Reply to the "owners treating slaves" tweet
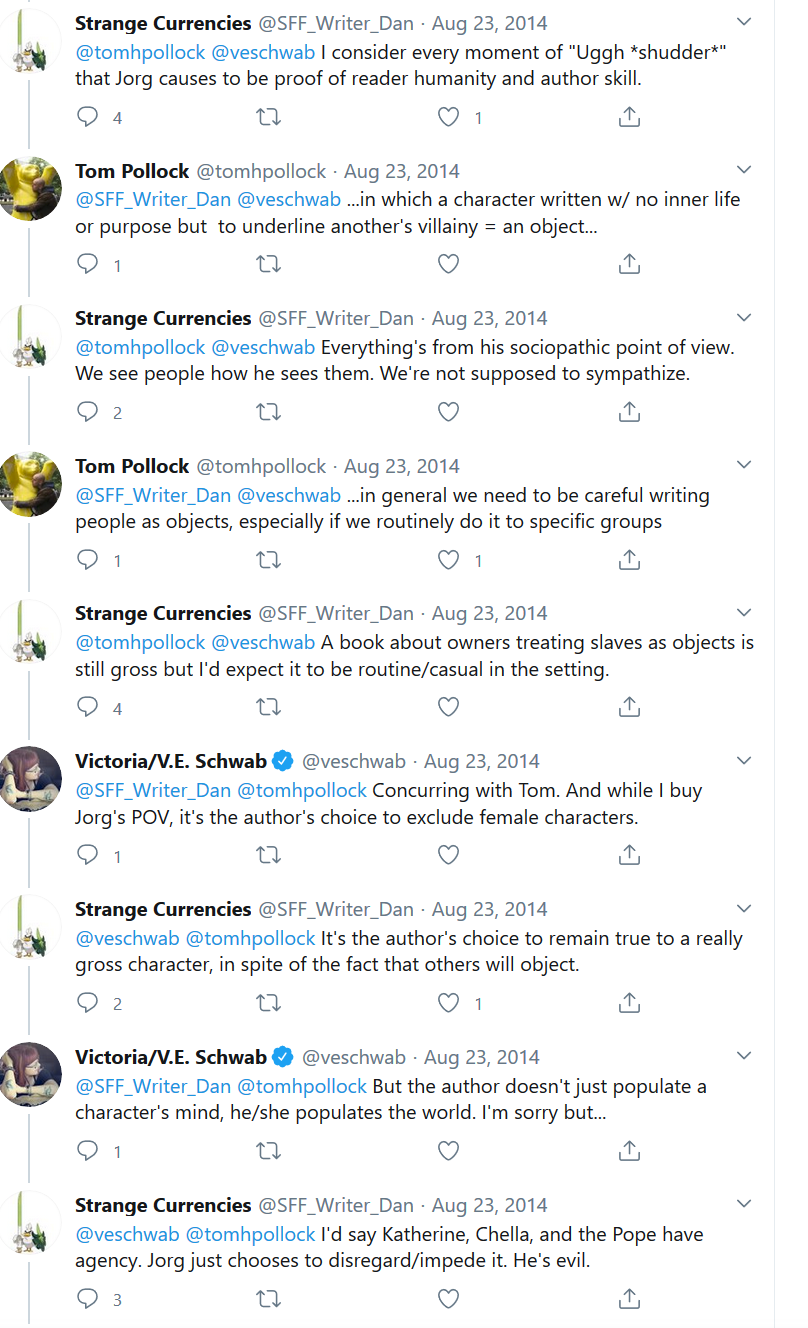Screen dimensions: 808x1328 (88, 707)
